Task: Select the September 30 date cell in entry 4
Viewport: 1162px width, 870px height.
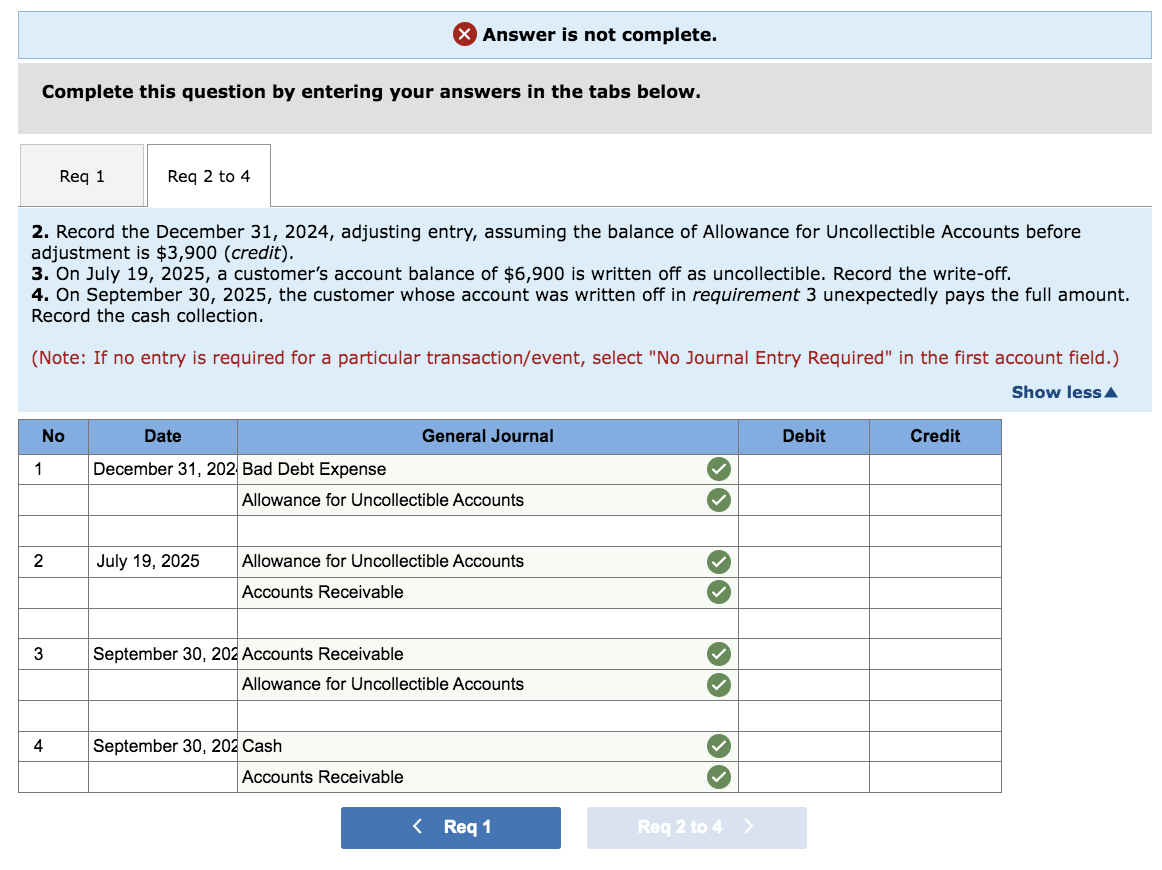Action: pos(163,746)
